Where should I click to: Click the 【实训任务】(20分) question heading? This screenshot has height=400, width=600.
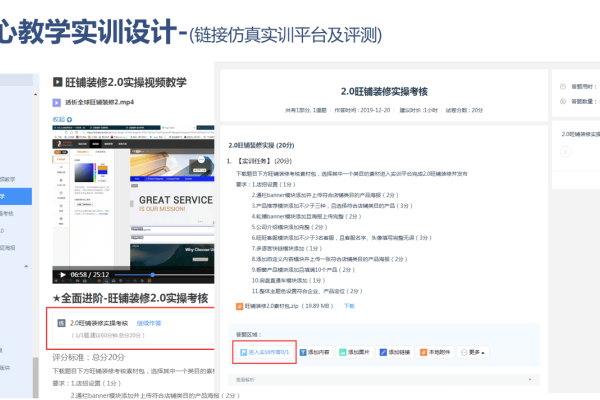coord(264,161)
